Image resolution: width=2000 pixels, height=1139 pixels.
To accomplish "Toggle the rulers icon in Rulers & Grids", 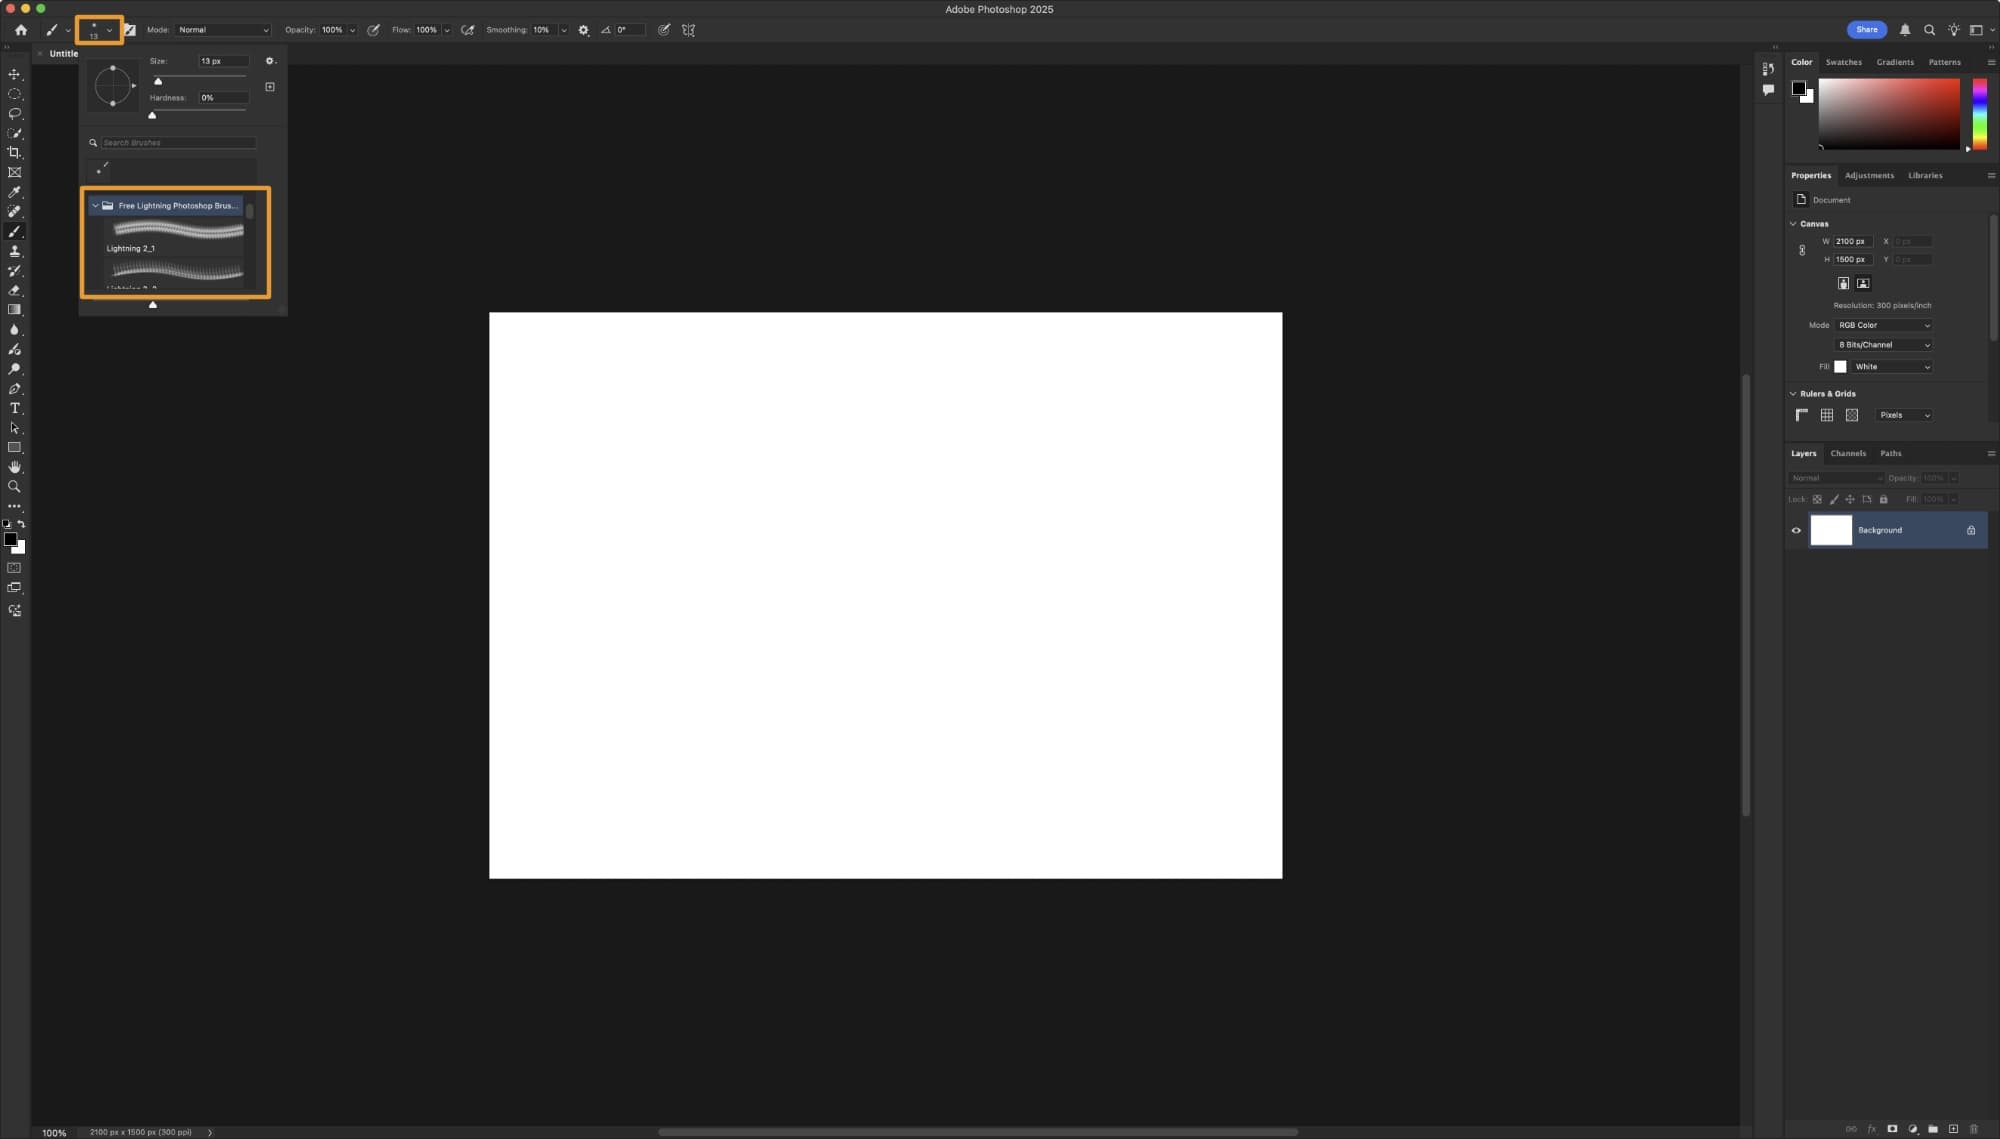I will [1802, 415].
